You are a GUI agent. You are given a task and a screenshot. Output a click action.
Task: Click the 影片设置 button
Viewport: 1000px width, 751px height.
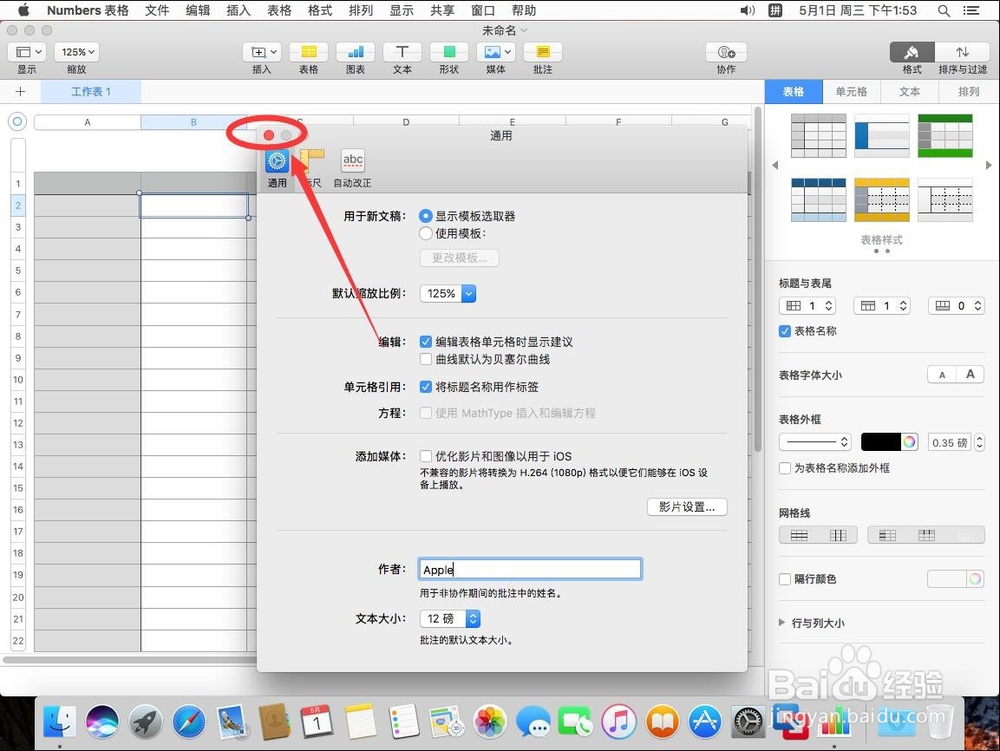point(687,506)
